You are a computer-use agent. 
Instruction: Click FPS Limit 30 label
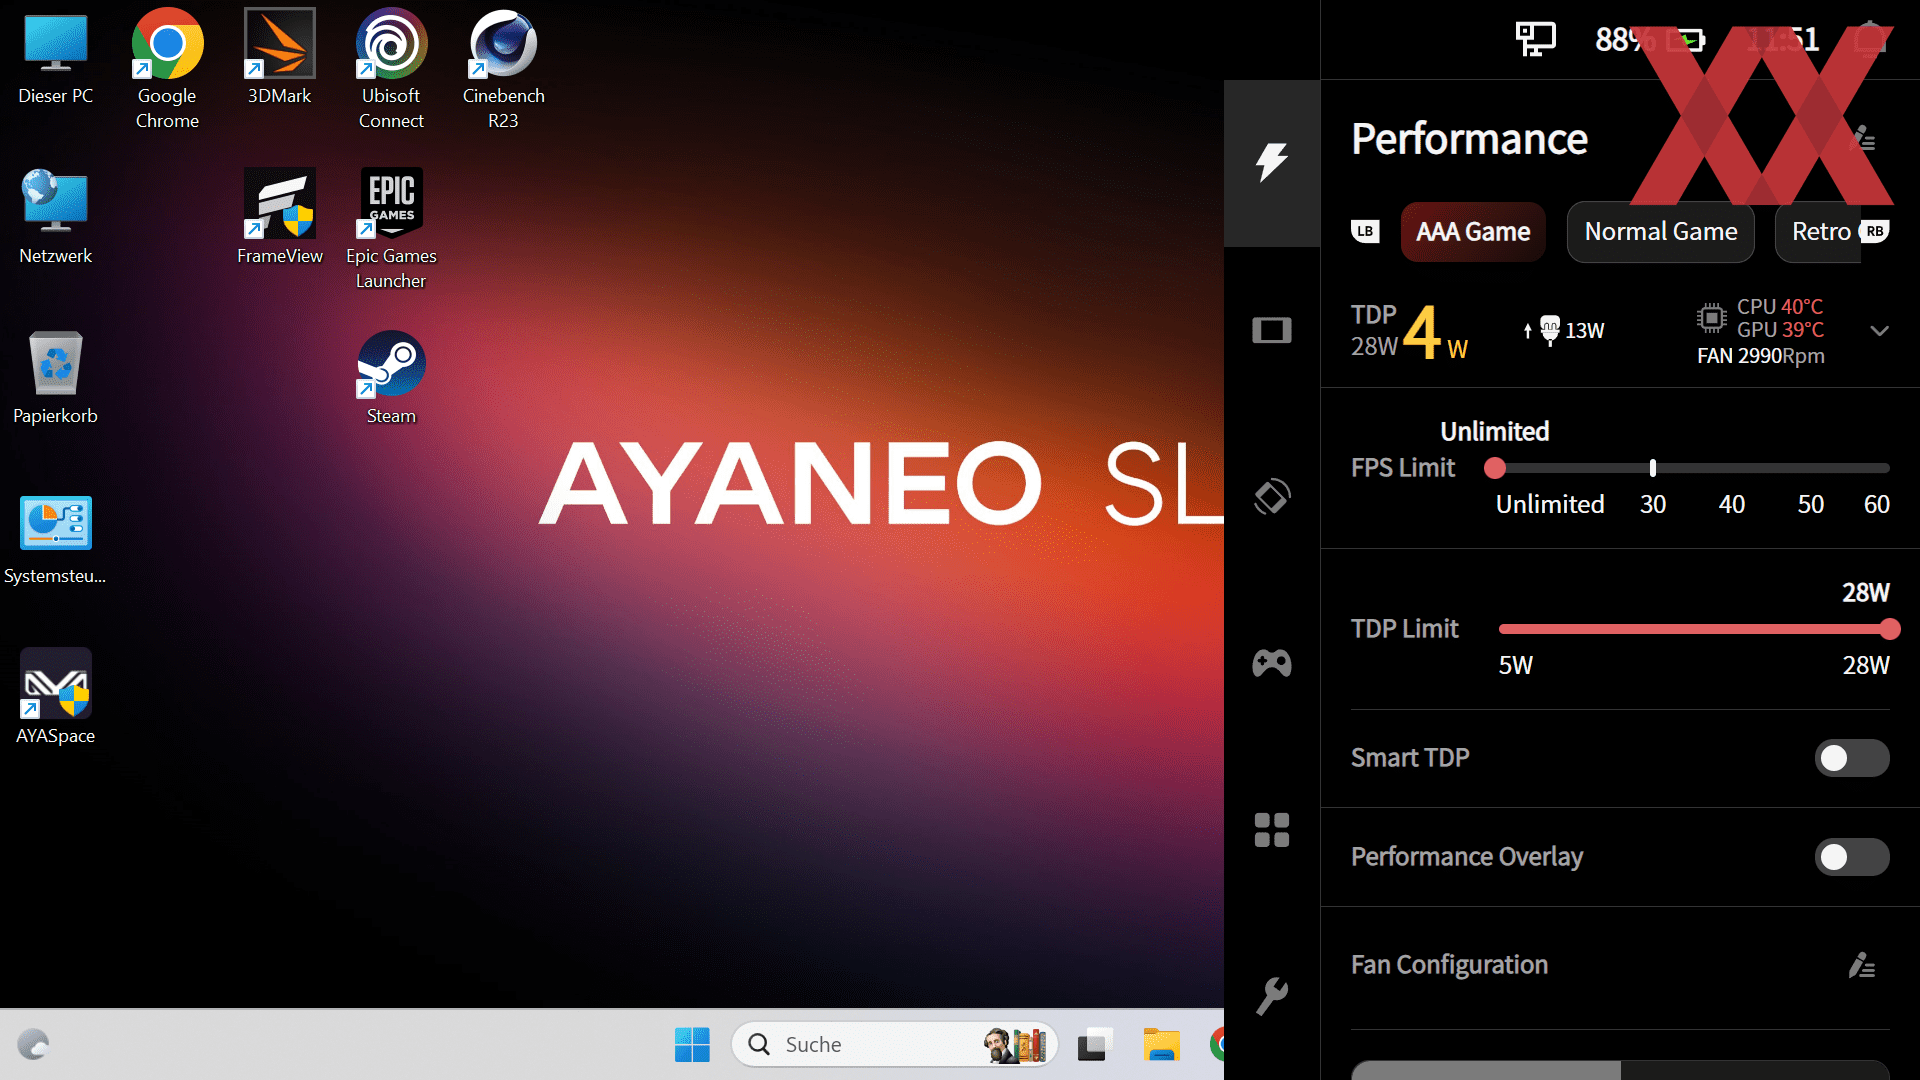(x=1653, y=504)
